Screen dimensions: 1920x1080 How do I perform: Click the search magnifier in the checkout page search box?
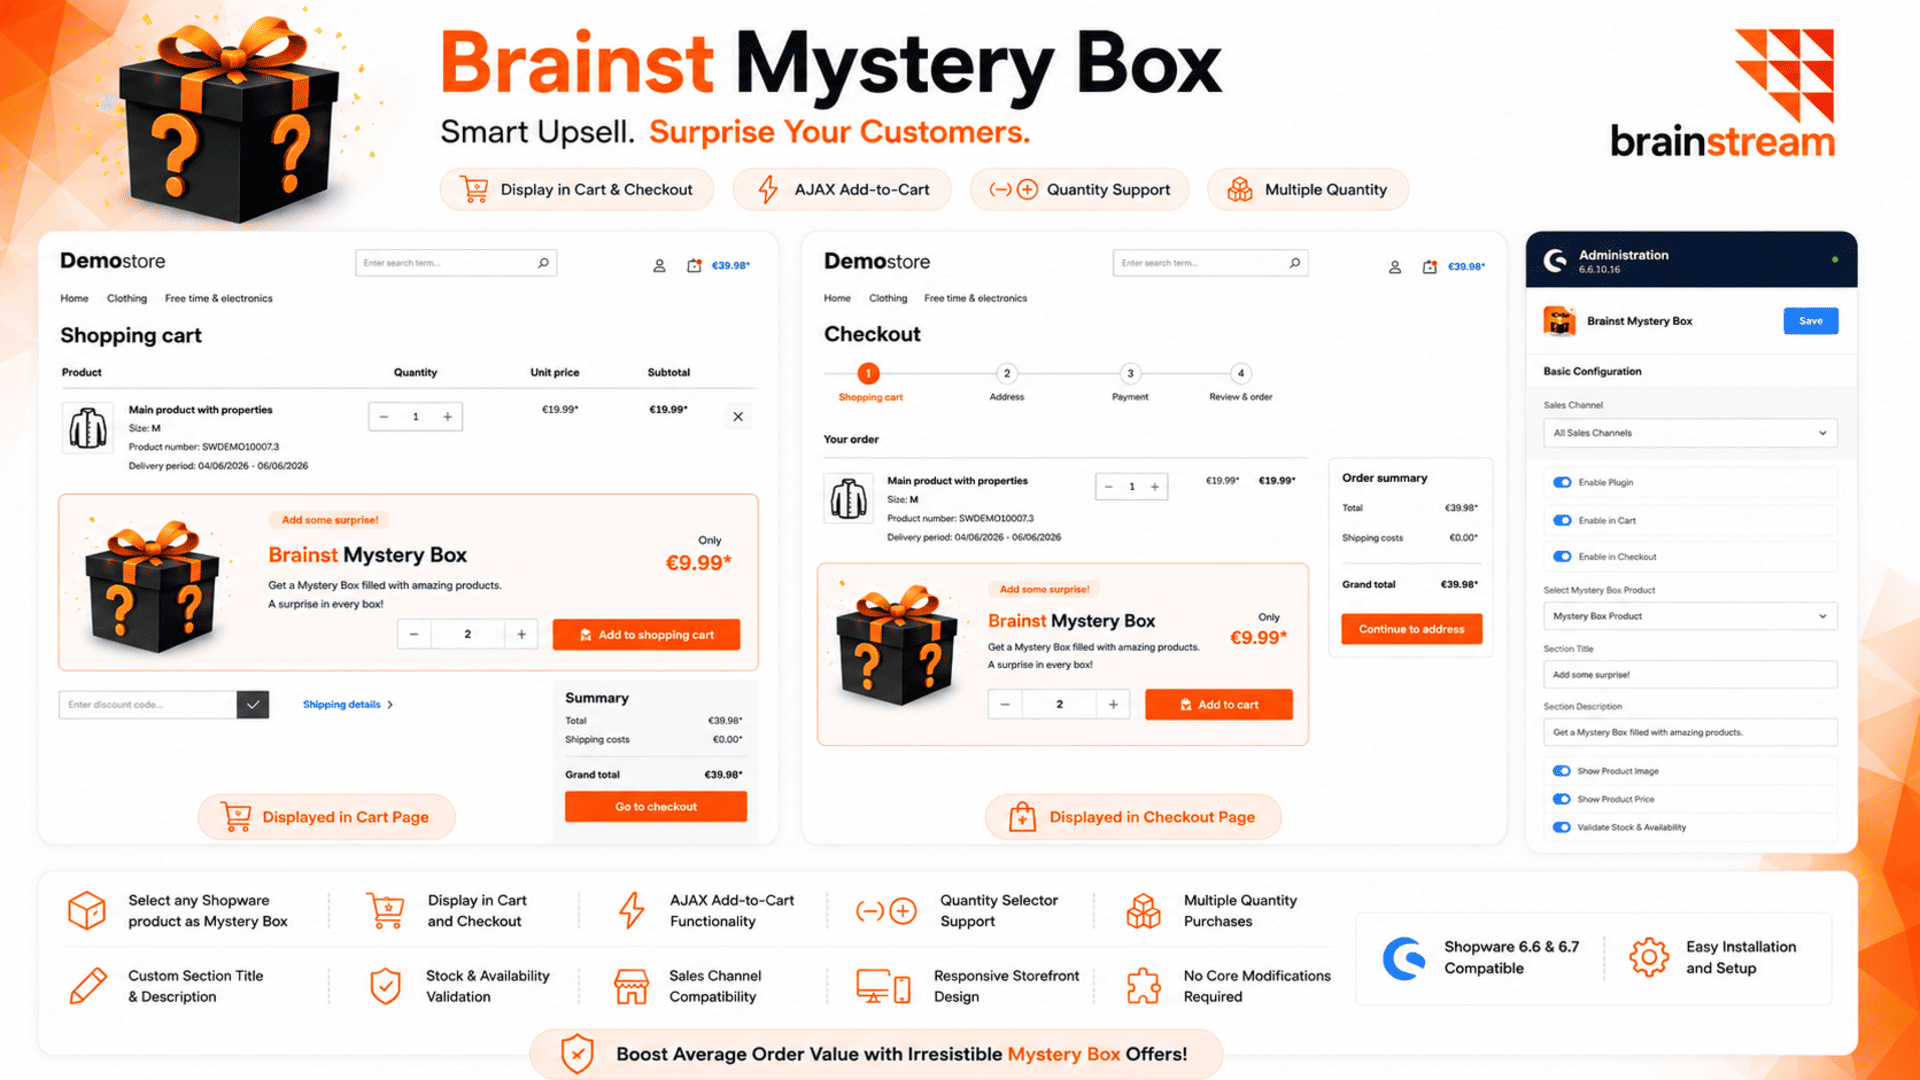1295,263
